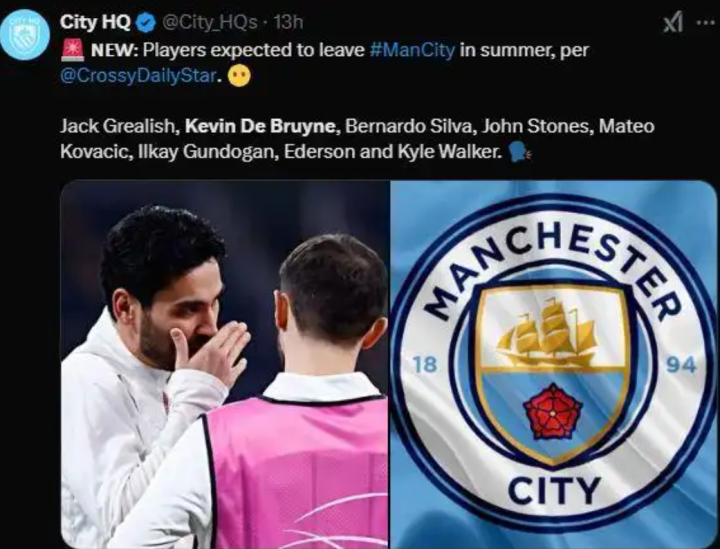This screenshot has height=549, width=720.
Task: Click the pink training bib in photo
Action: [x=296, y=473]
